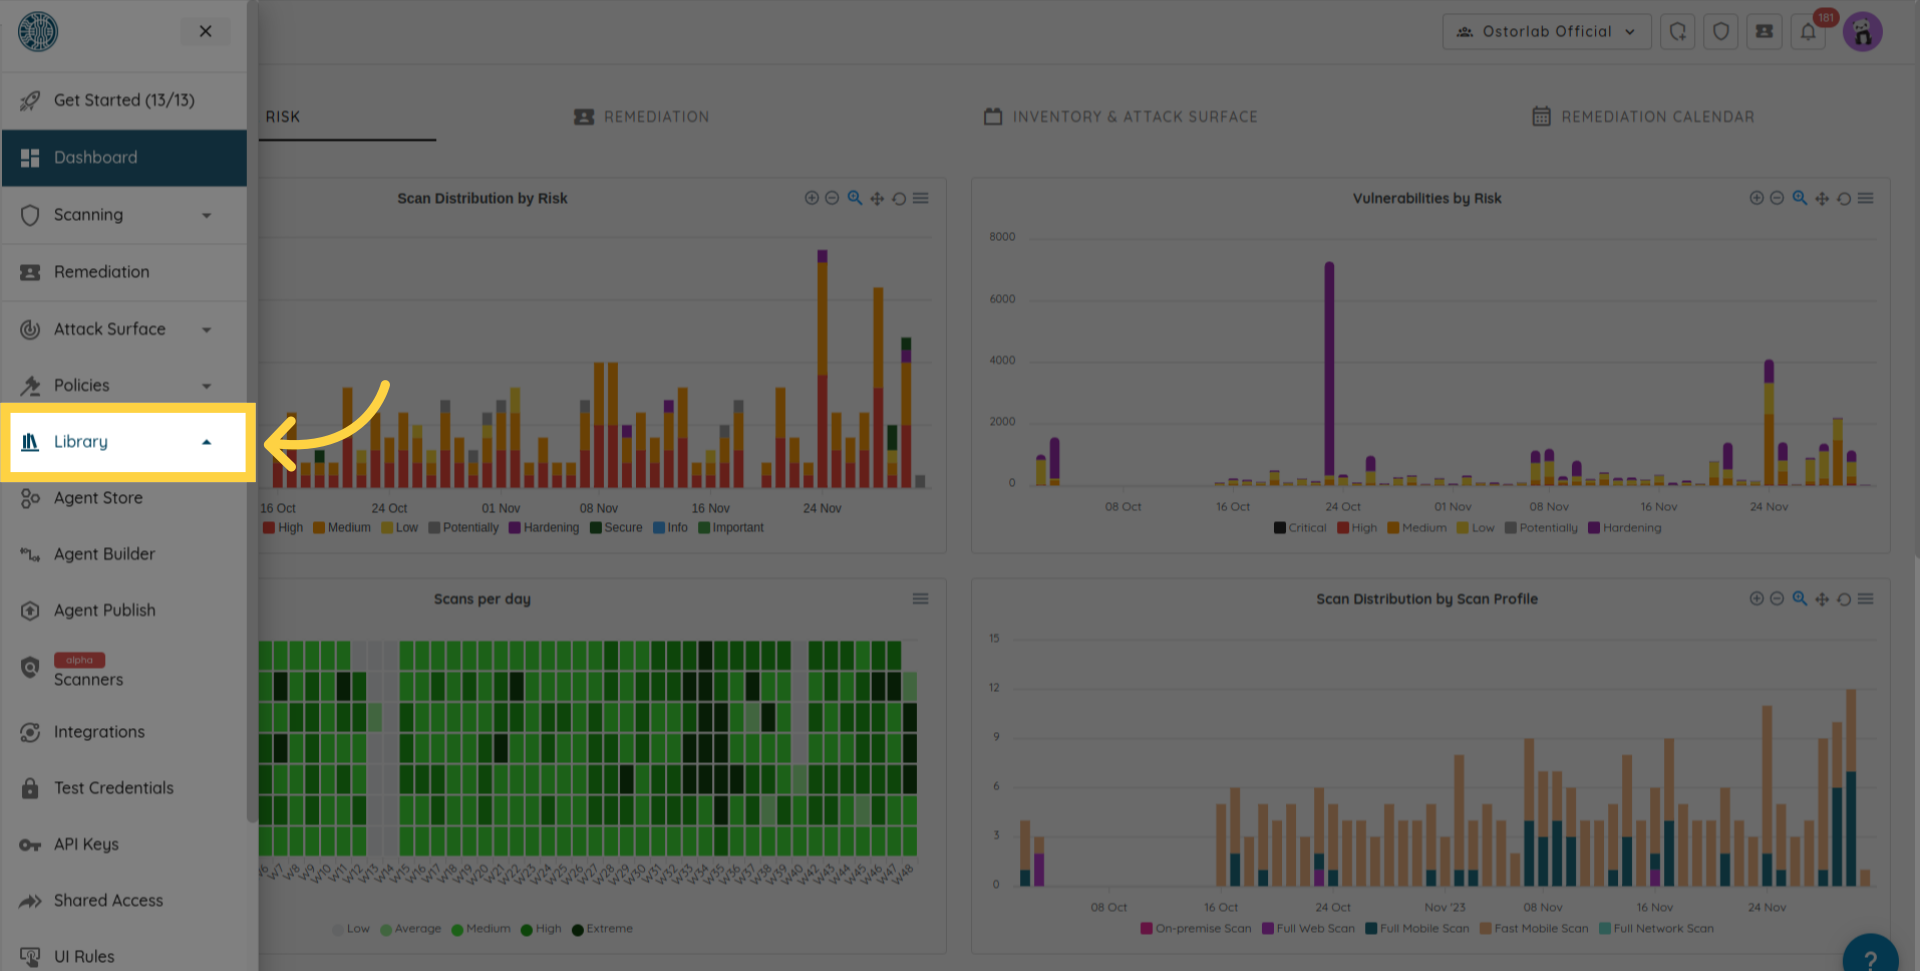
Task: Select pan tool on Scan Profile chart
Action: pyautogui.click(x=1822, y=599)
